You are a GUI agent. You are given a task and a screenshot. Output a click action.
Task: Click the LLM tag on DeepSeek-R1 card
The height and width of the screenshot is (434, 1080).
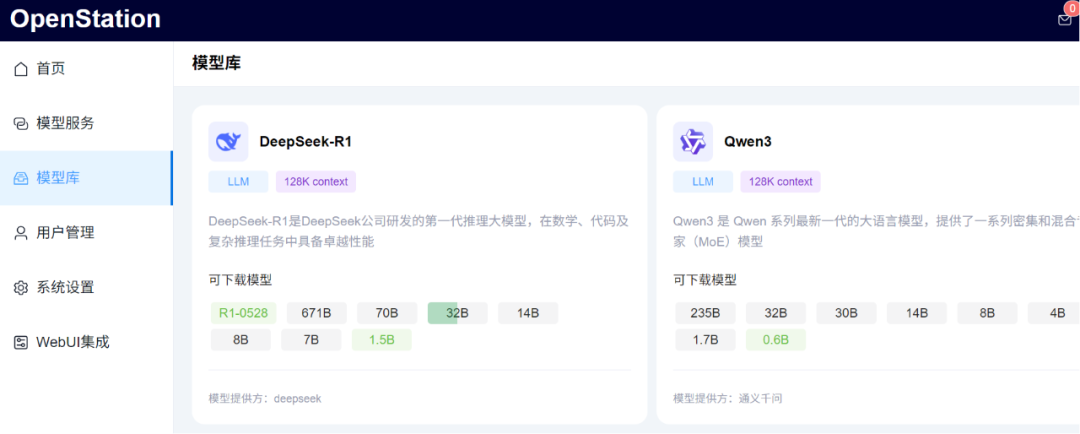click(238, 182)
